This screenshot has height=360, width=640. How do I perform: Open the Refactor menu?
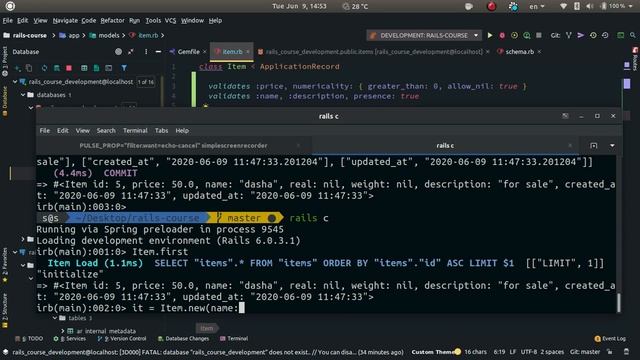112,20
